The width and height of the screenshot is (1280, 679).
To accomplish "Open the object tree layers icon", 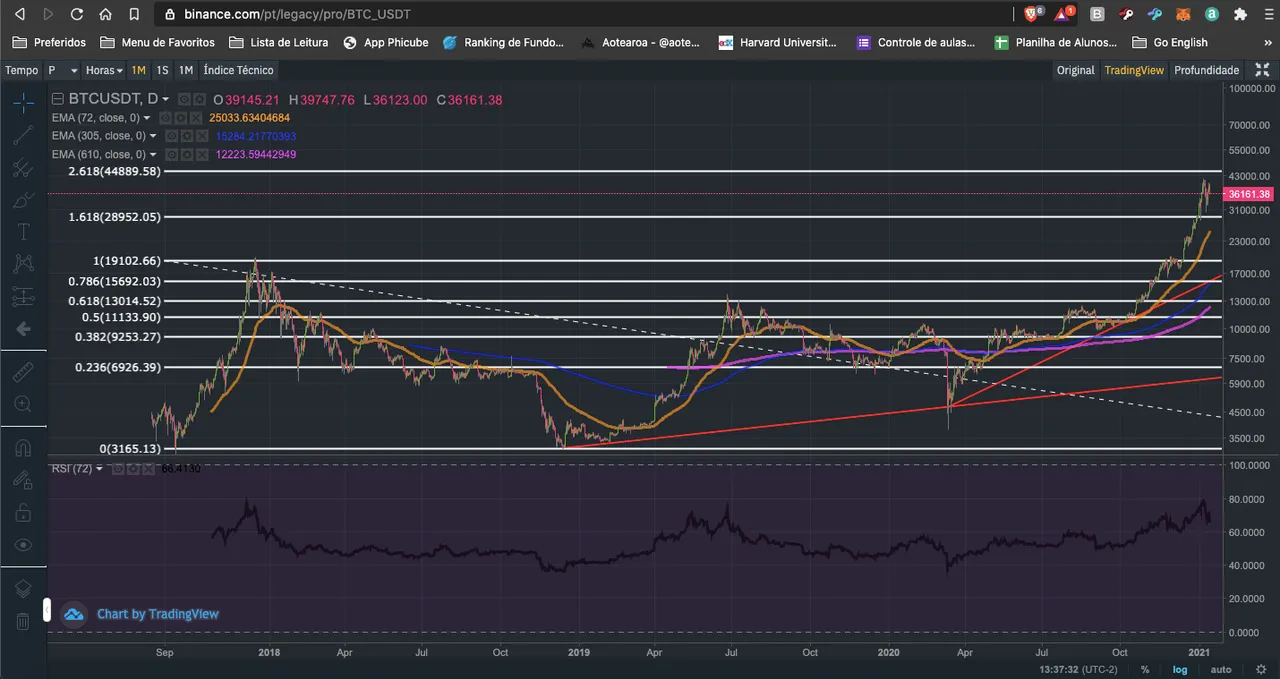I will tap(23, 589).
